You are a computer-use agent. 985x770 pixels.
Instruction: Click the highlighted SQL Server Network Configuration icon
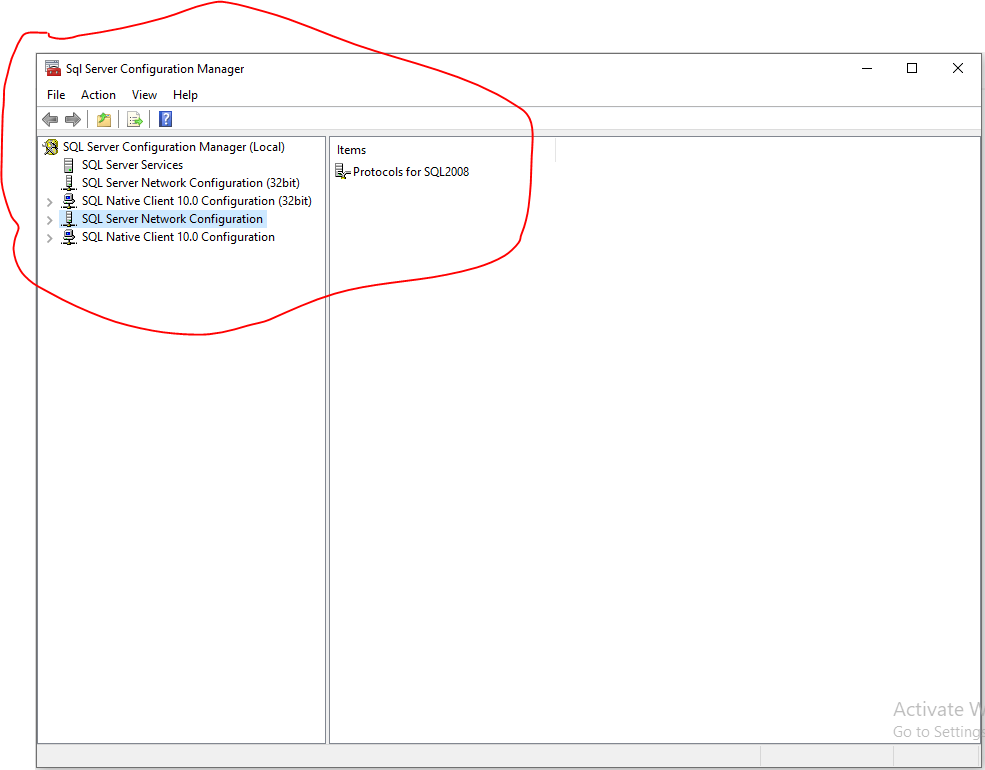[69, 219]
